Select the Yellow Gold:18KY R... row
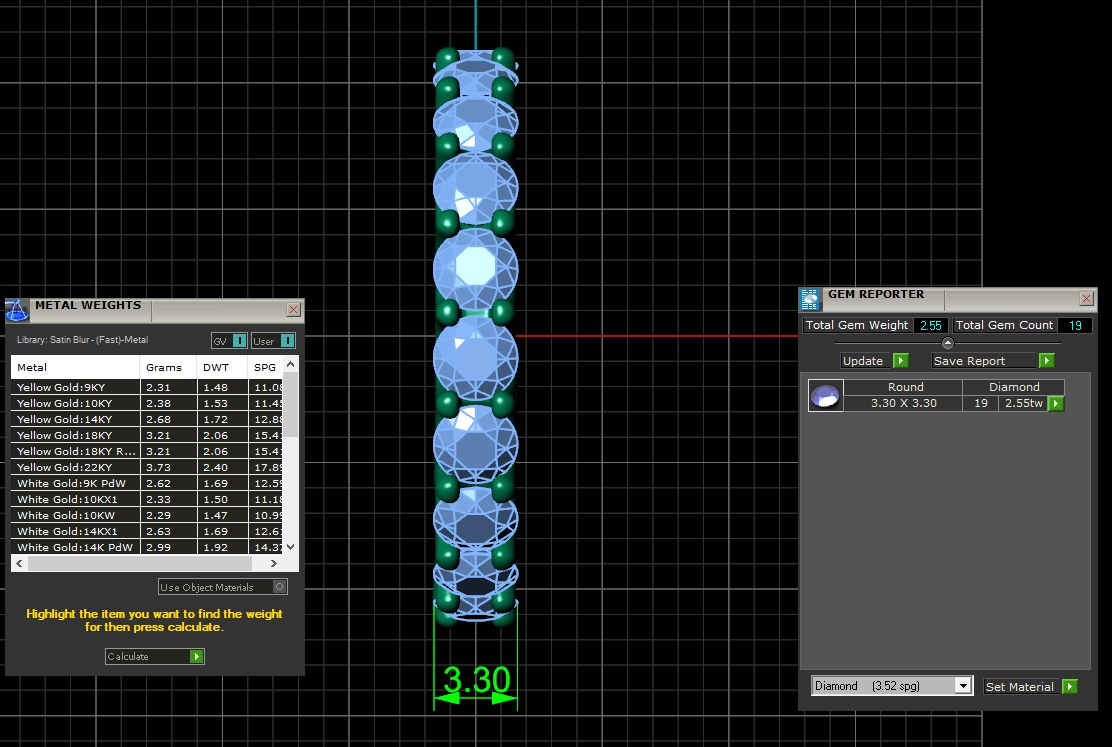The height and width of the screenshot is (747, 1112). (x=148, y=451)
